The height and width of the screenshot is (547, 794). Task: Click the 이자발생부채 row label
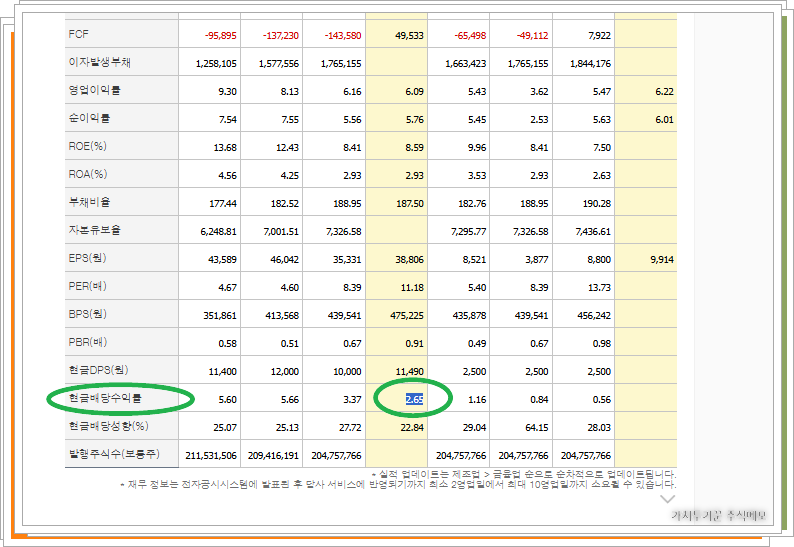(x=100, y=62)
